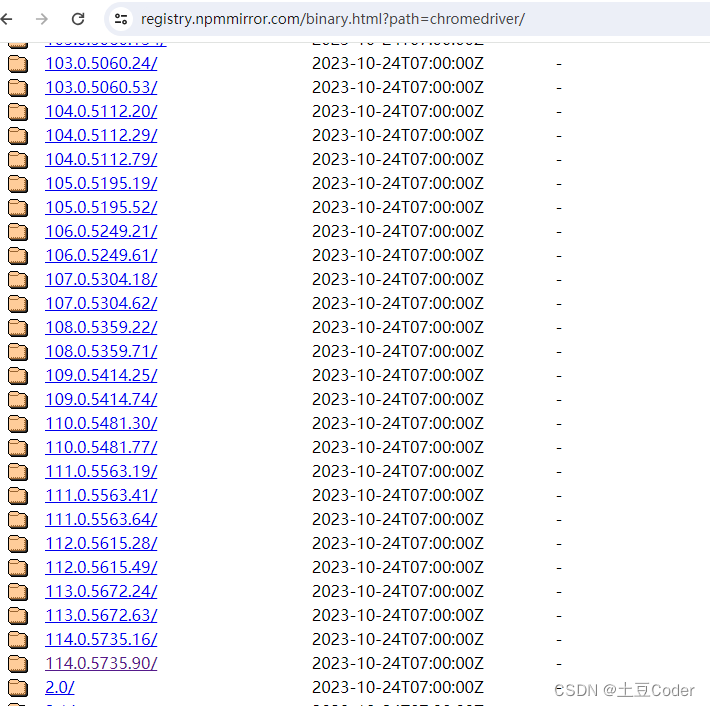Open the 105.0.5195.52/ folder link
This screenshot has width=710, height=706.
click(101, 207)
